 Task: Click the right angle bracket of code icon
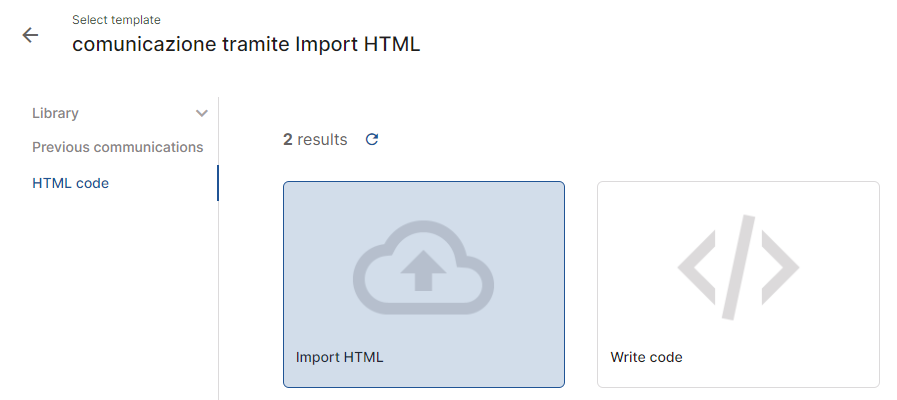click(x=780, y=267)
